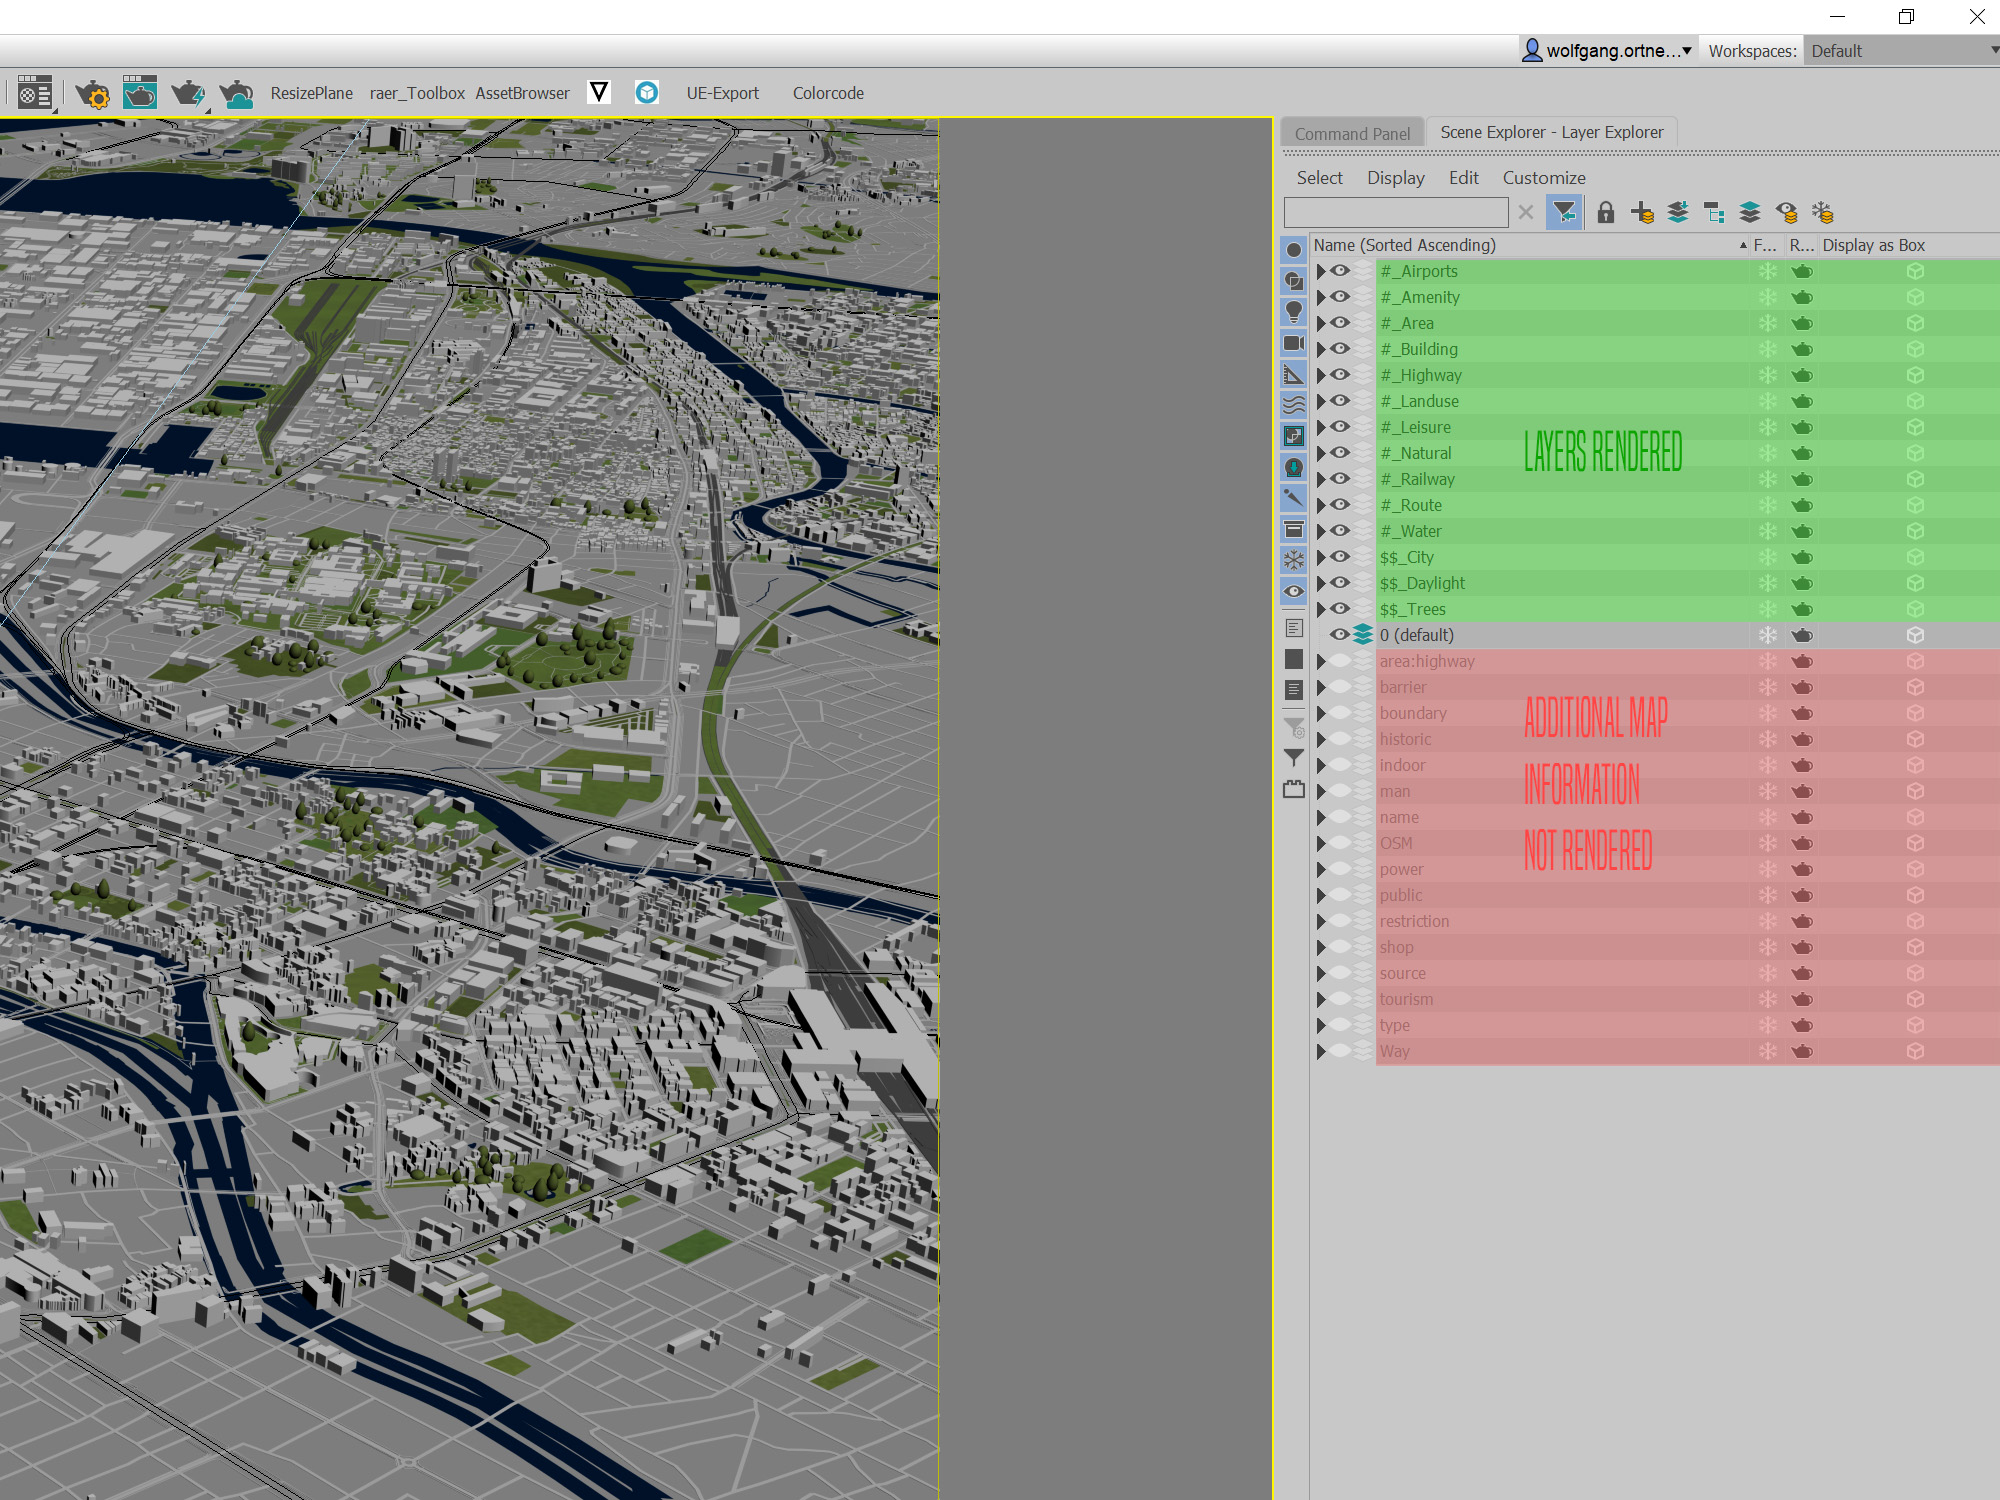2000x1500 pixels.
Task: Click the Render Production teapot icon
Action: coord(187,93)
